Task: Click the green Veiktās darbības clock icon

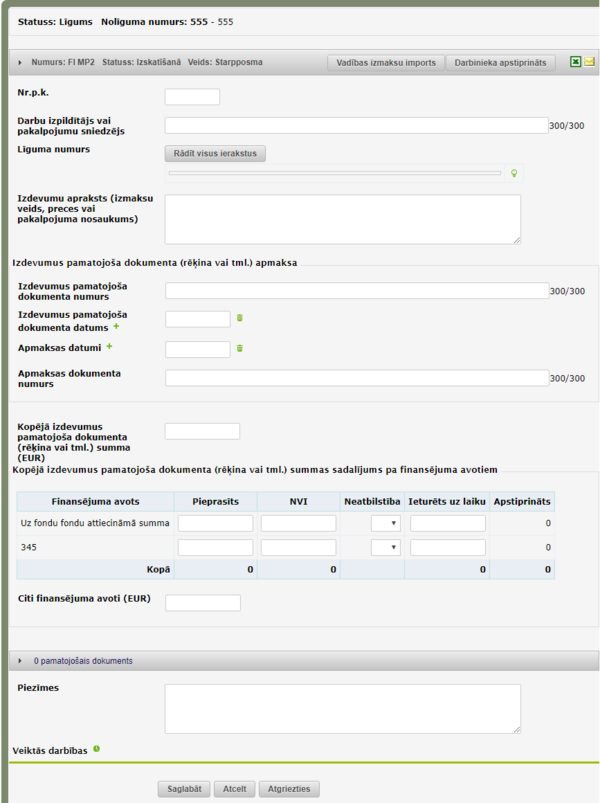Action: tap(96, 749)
